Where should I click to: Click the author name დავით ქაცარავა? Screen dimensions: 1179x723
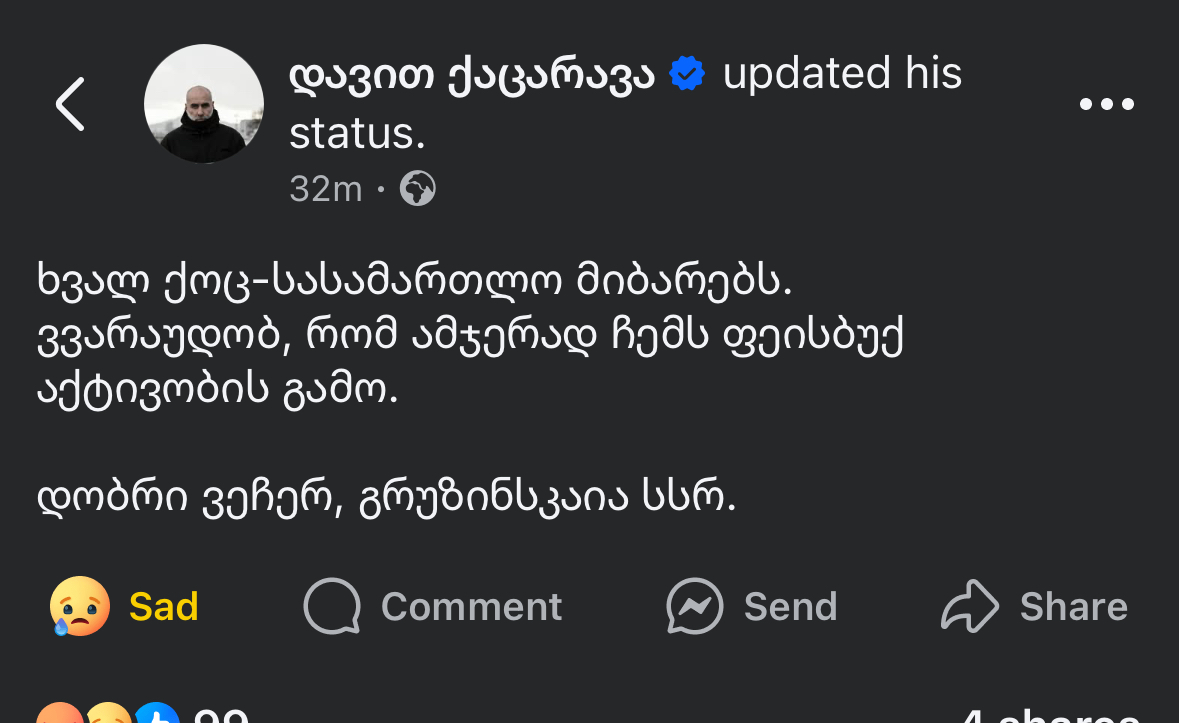(472, 75)
